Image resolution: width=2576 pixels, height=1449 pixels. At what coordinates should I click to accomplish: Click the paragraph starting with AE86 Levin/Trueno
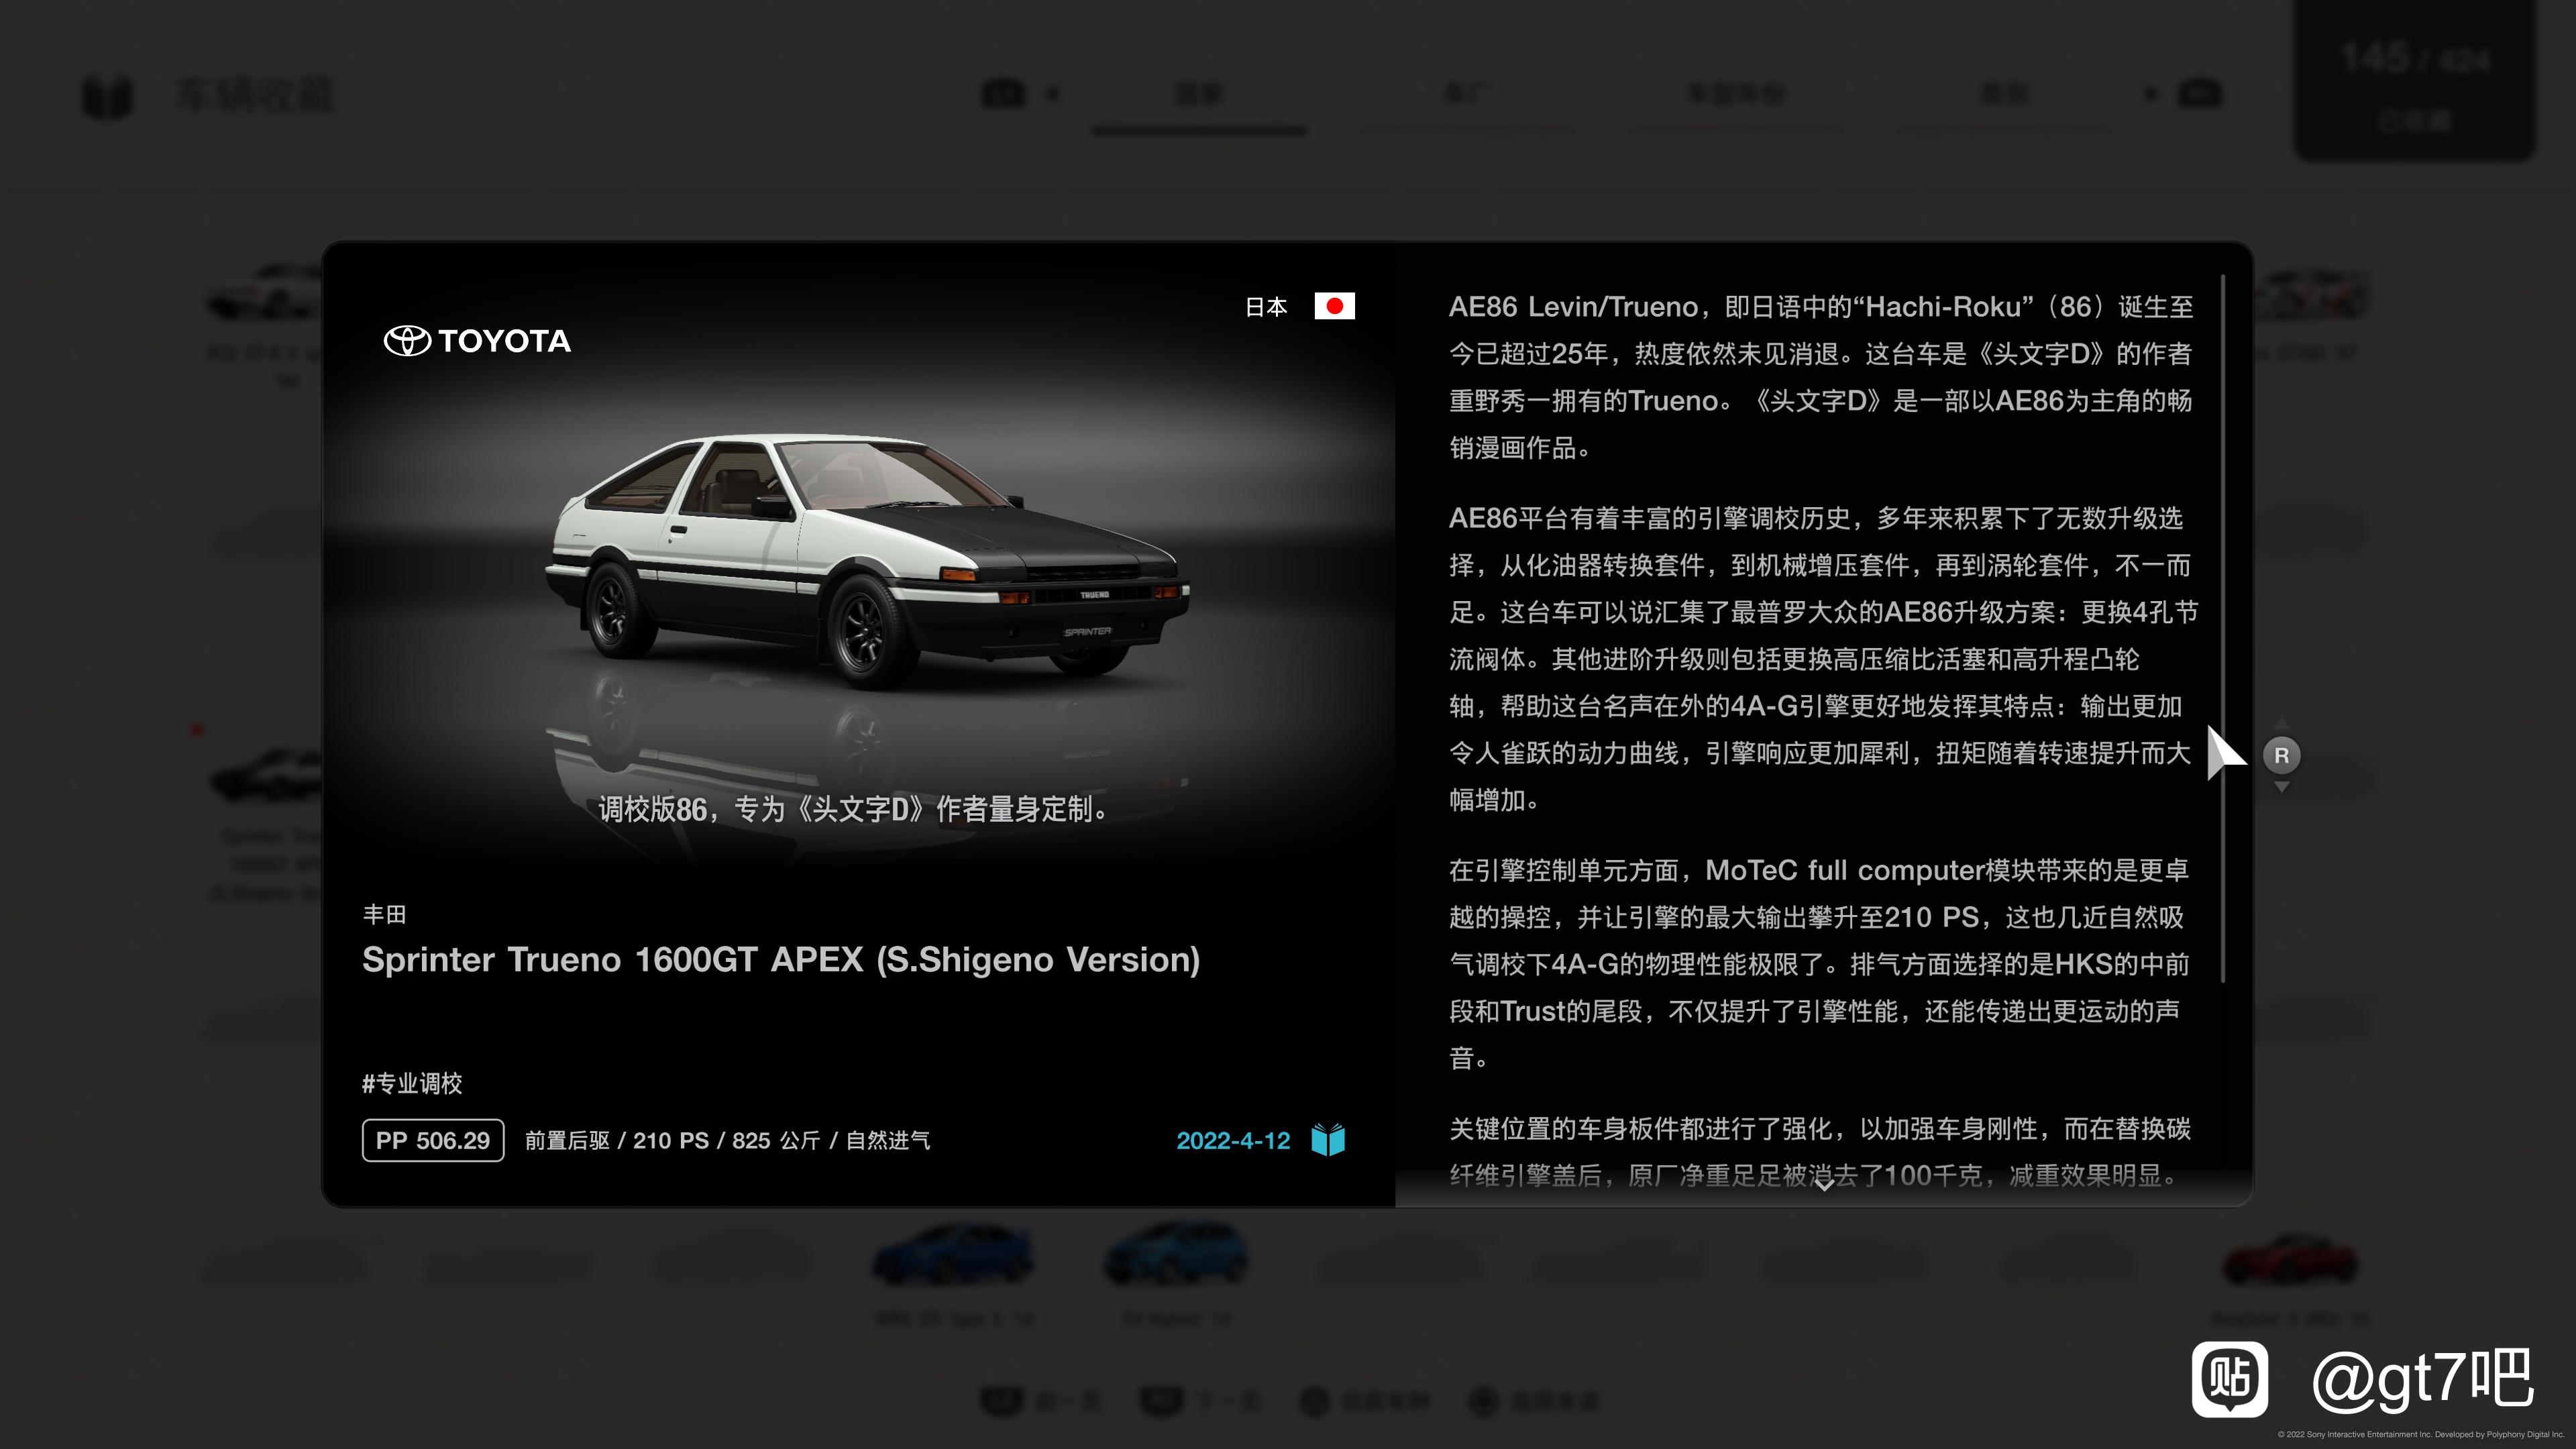(1821, 377)
